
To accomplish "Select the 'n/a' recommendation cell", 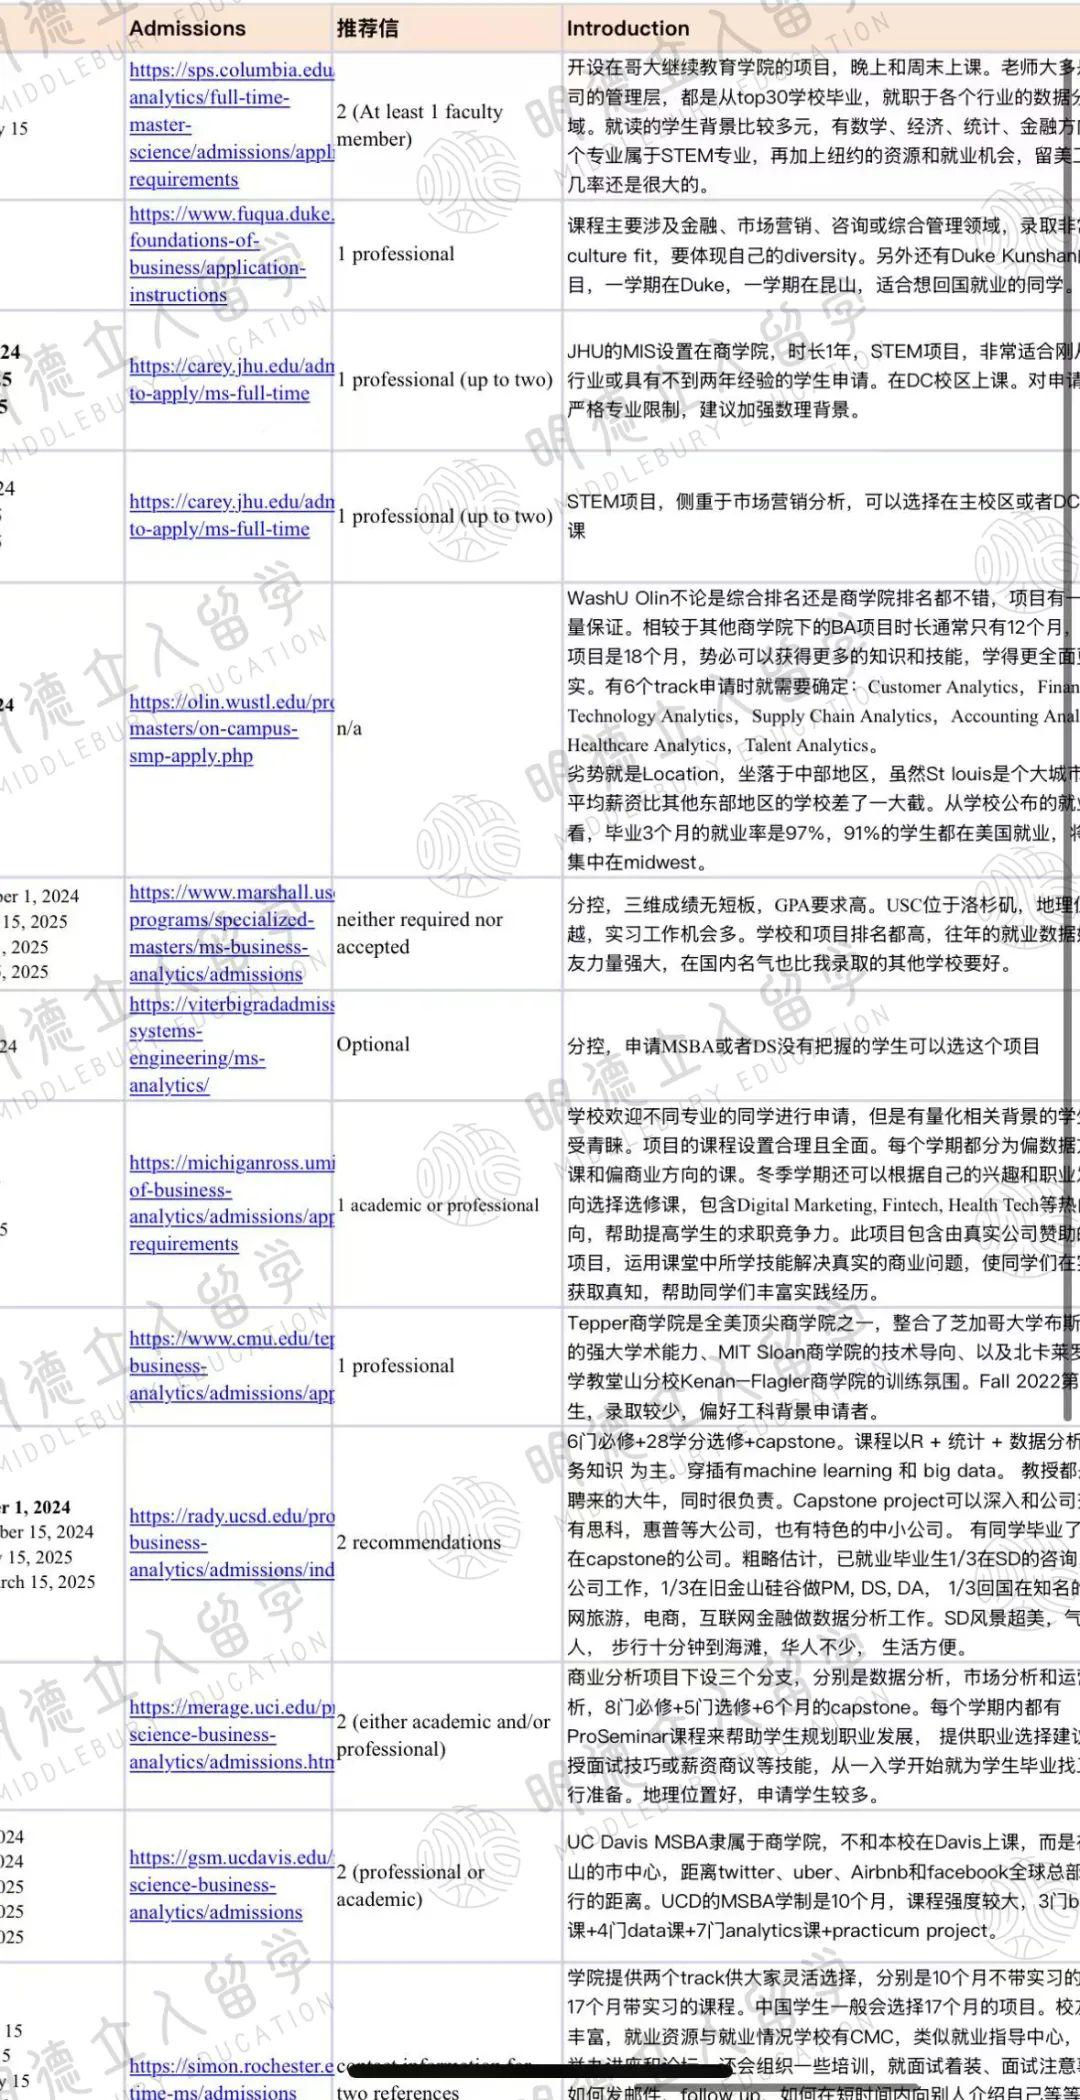I will [x=446, y=729].
